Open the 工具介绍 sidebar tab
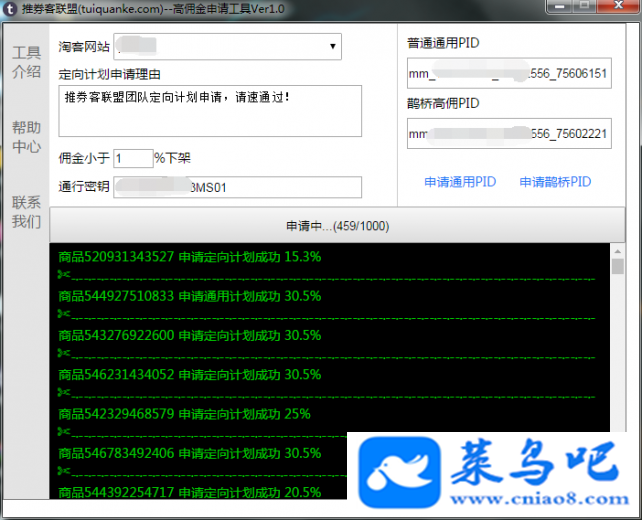Screen dimensions: 642x520 [x=26, y=62]
